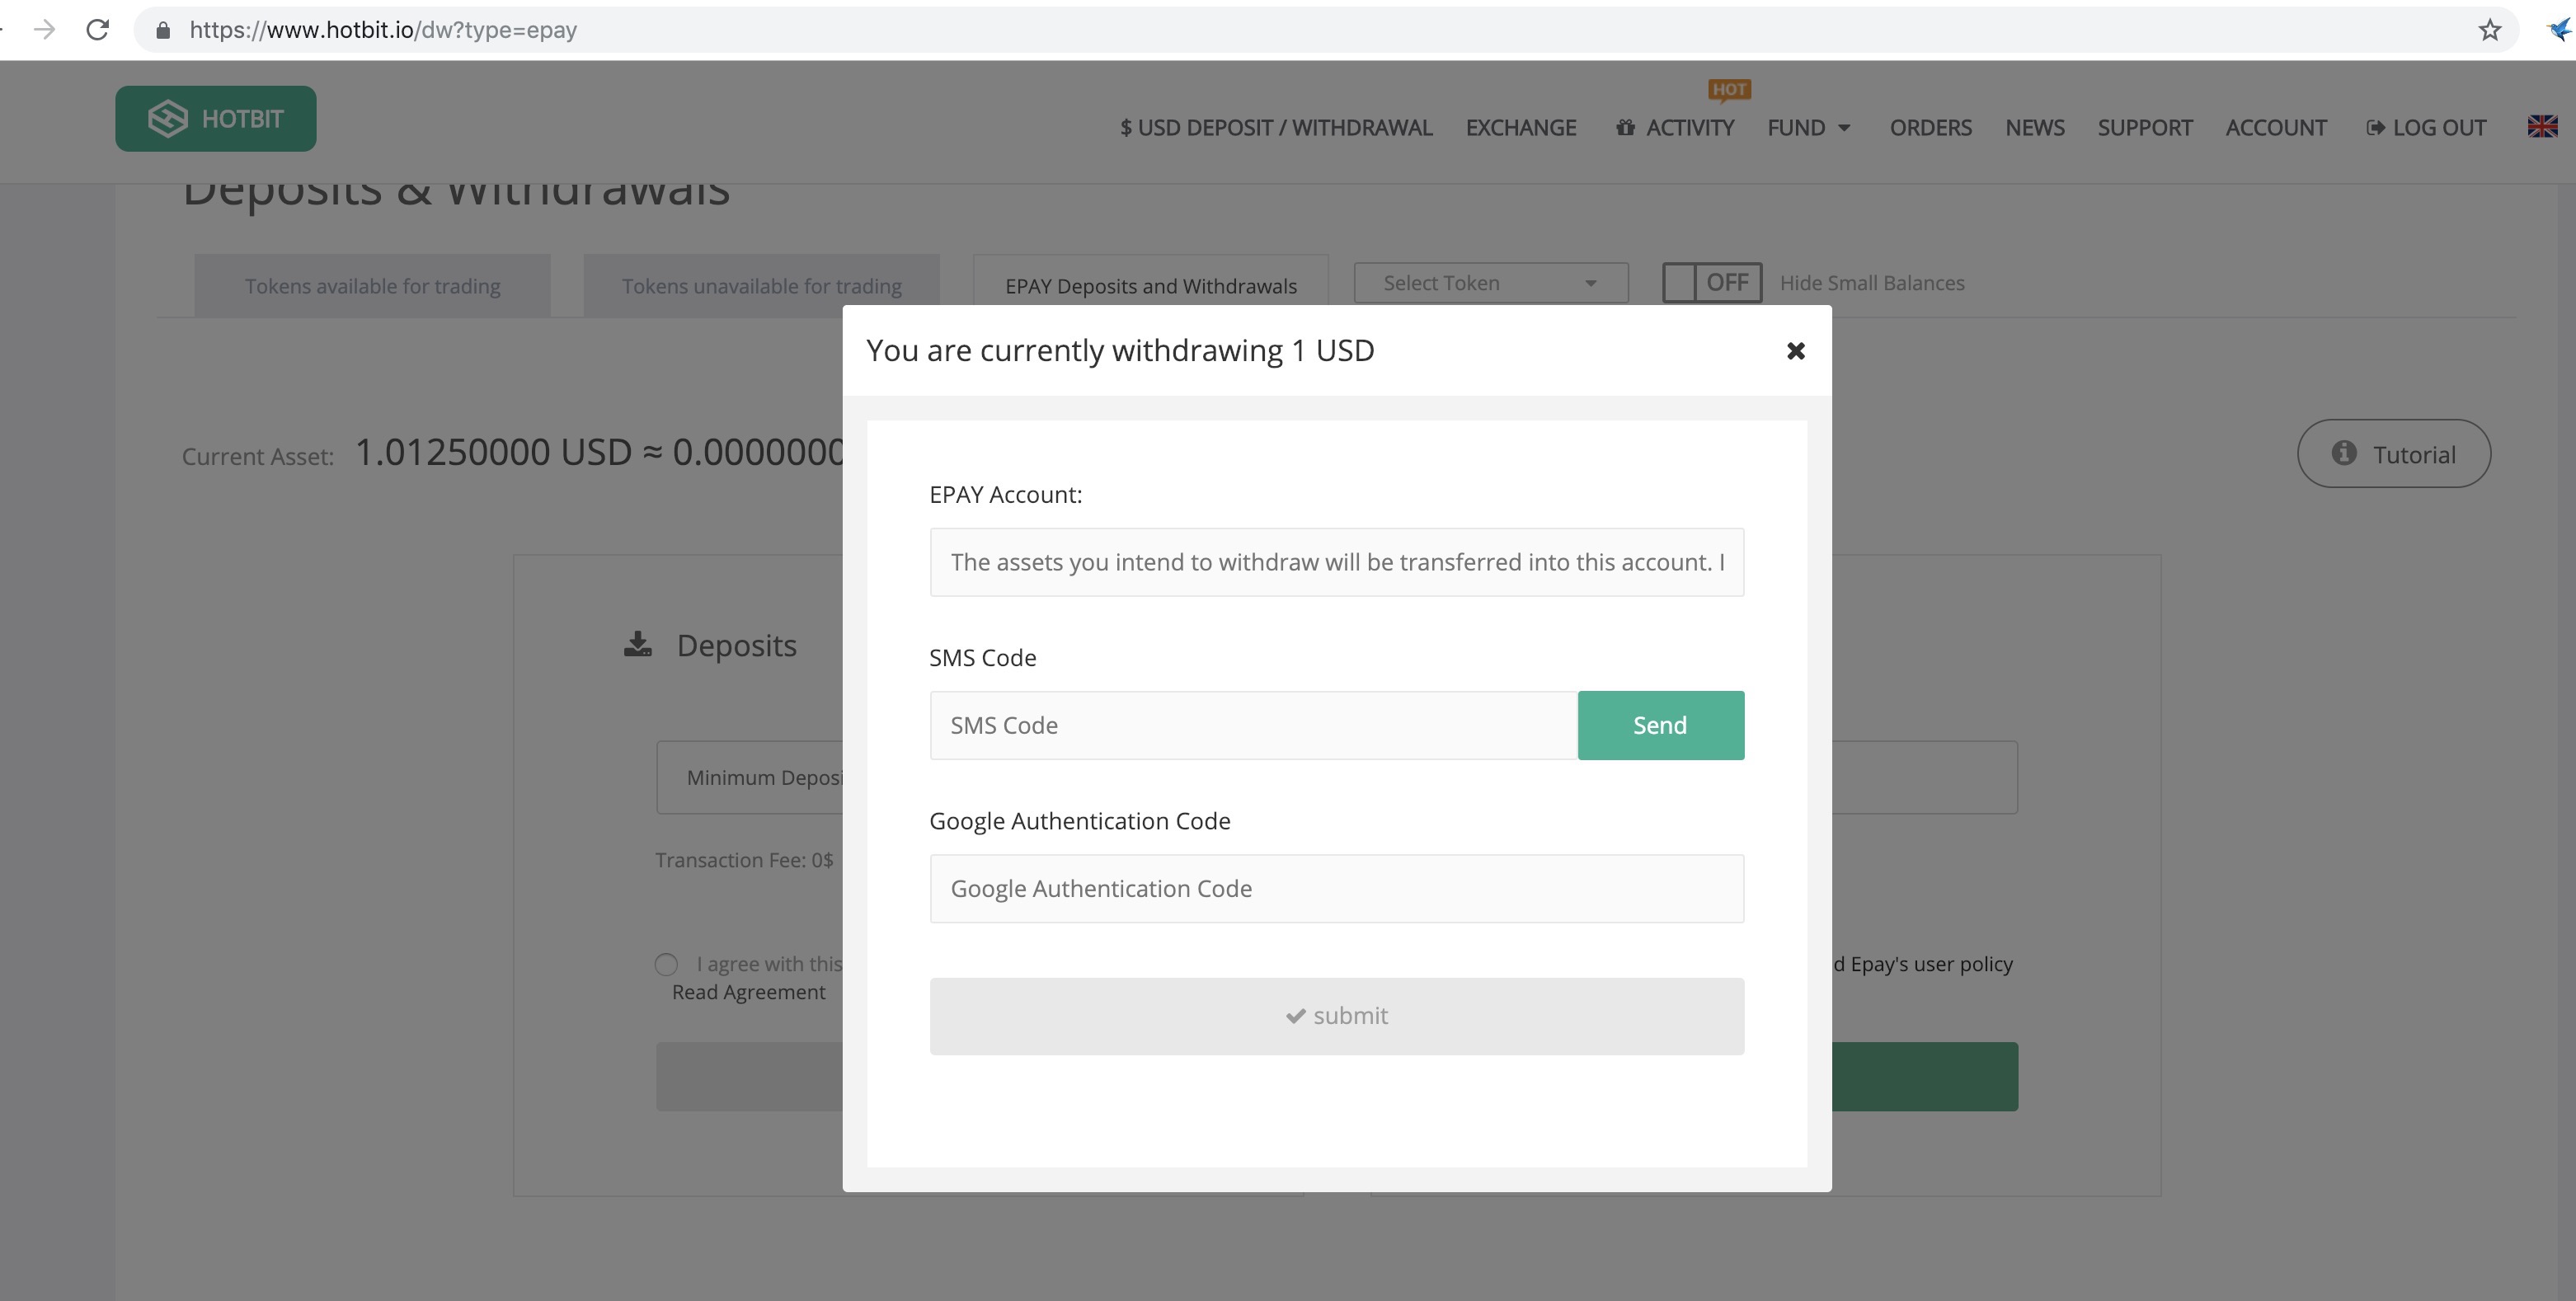Select the I agree radio button under Deposits
The height and width of the screenshot is (1301, 2576).
[666, 965]
